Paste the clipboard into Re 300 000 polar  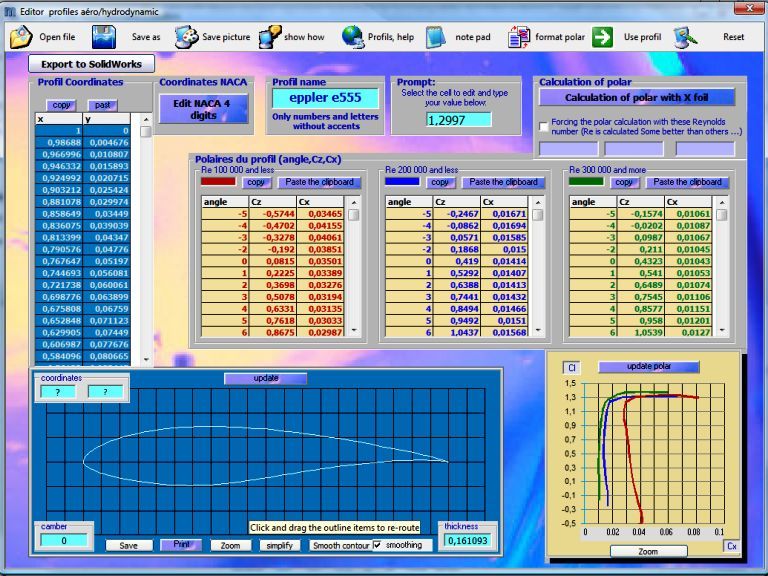[688, 182]
